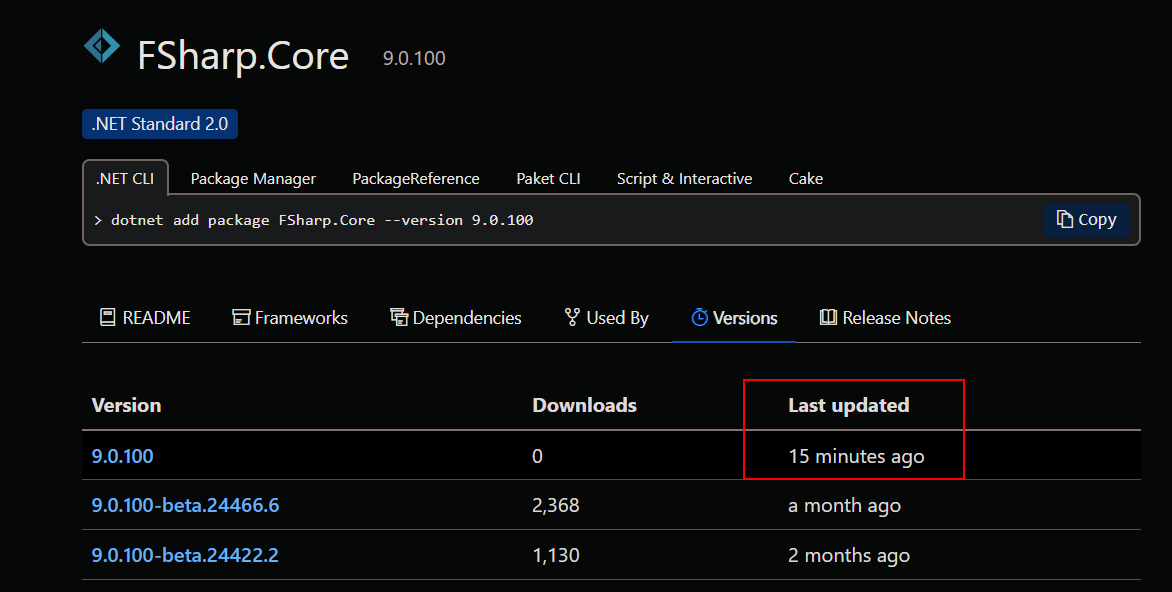Click the README book icon
The image size is (1172, 592).
107,318
